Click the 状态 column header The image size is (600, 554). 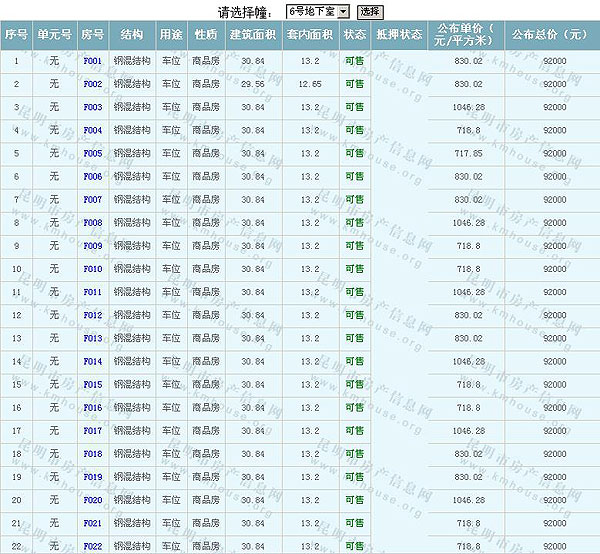coord(354,34)
